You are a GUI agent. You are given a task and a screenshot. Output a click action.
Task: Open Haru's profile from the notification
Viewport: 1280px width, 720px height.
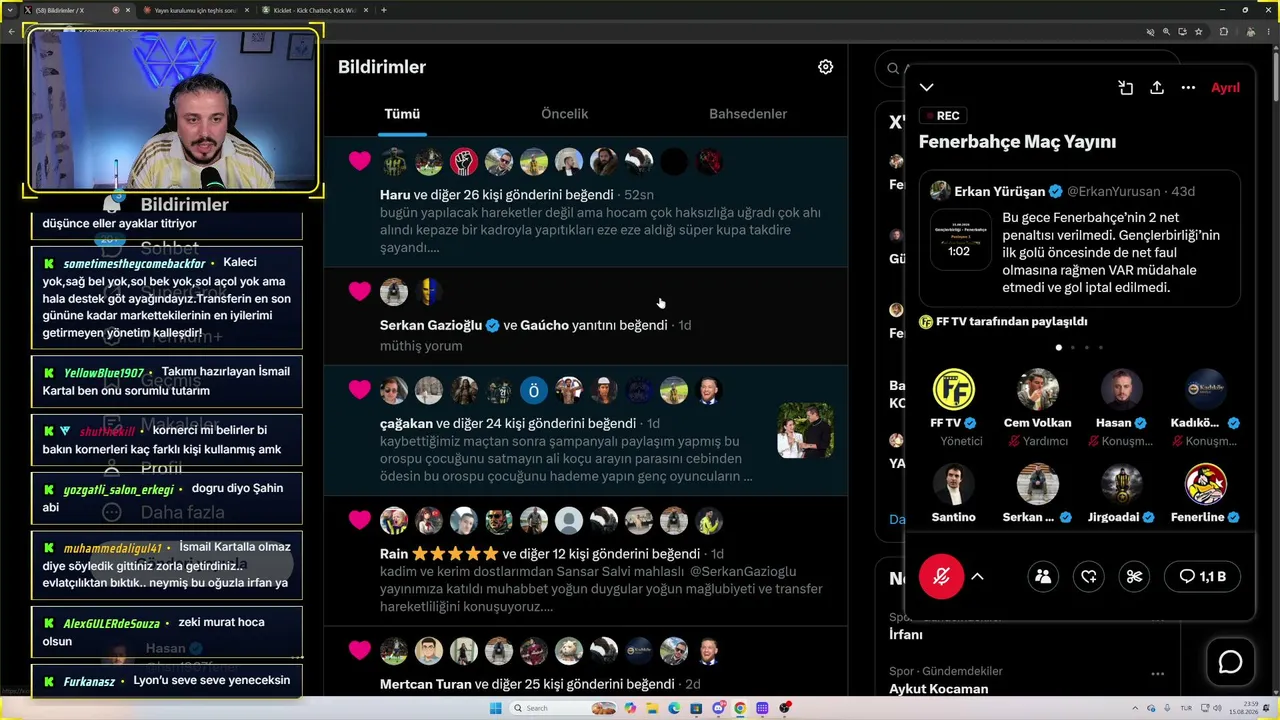pyautogui.click(x=395, y=194)
